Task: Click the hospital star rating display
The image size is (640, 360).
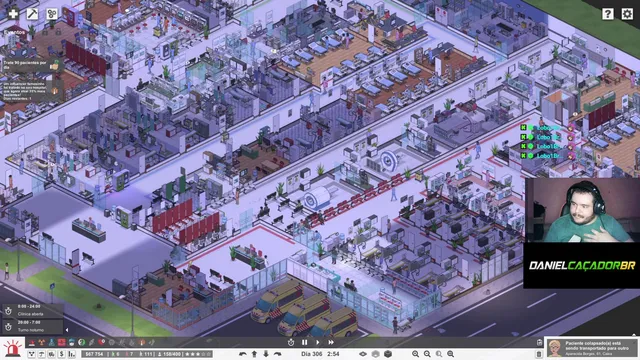Action: pos(198,354)
